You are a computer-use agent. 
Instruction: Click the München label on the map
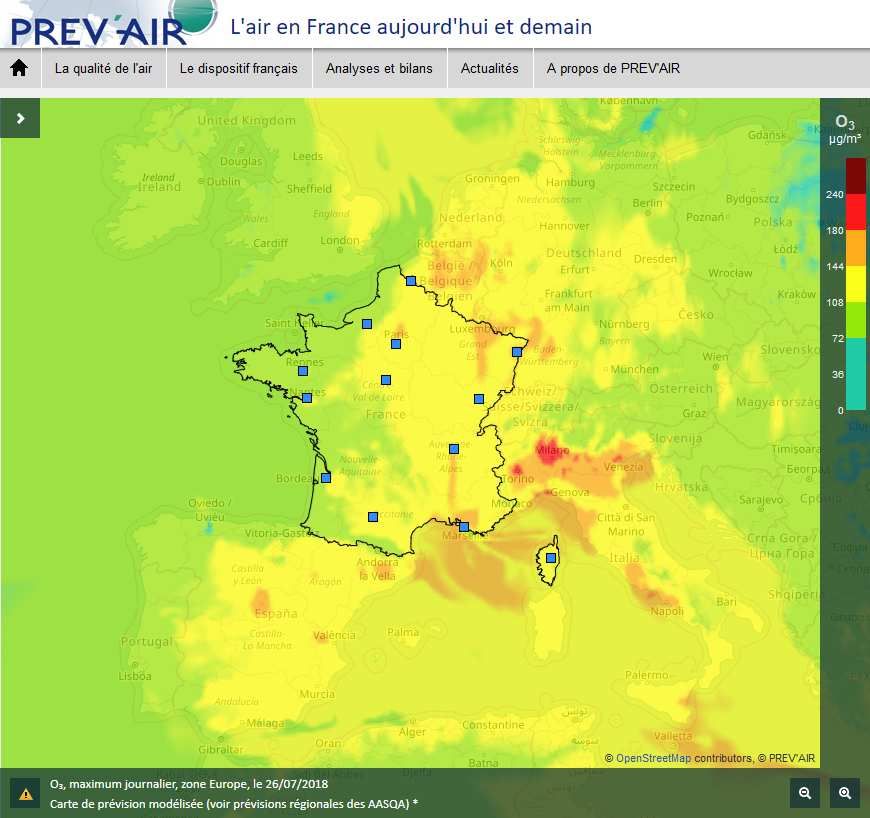634,369
